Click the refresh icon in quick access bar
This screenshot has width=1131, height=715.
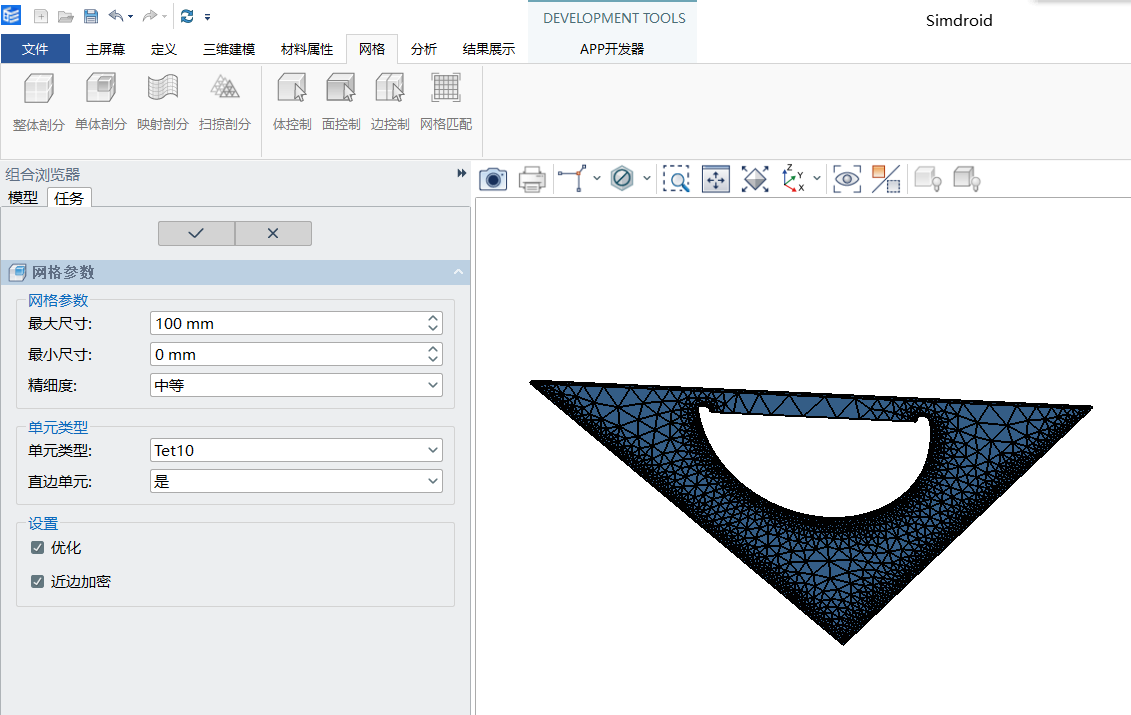tap(187, 16)
